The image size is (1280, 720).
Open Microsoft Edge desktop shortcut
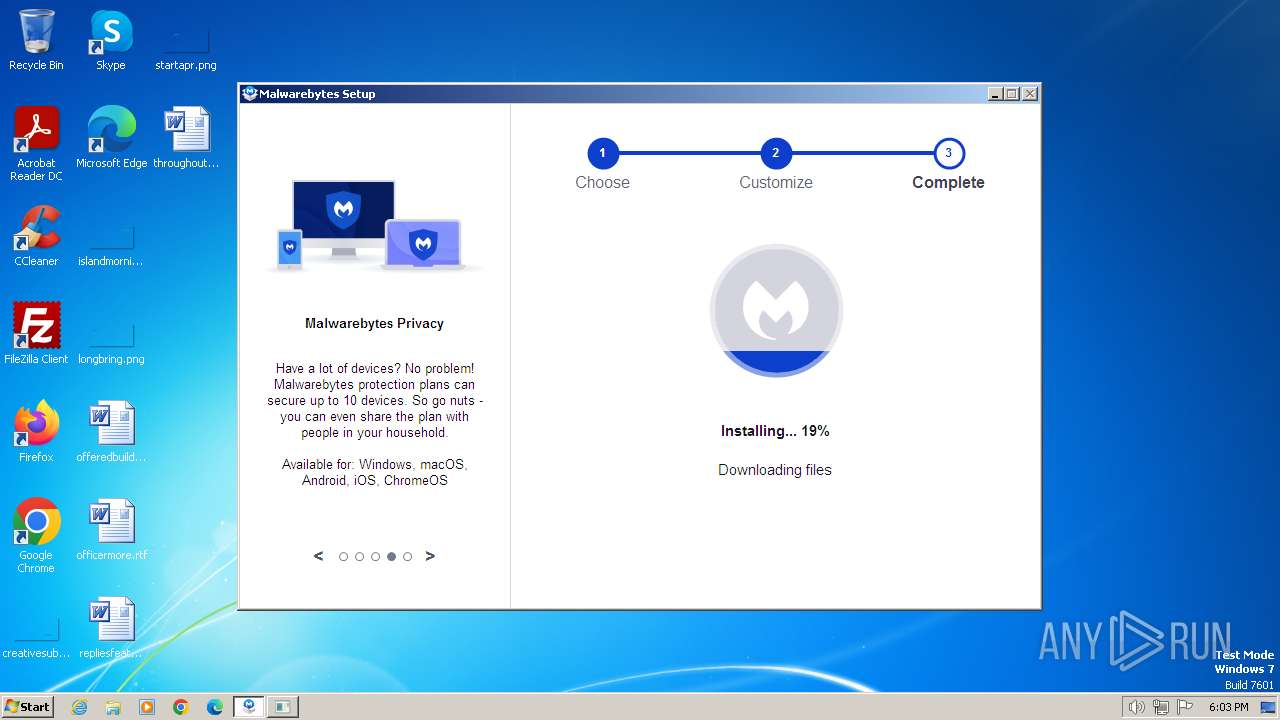(111, 138)
